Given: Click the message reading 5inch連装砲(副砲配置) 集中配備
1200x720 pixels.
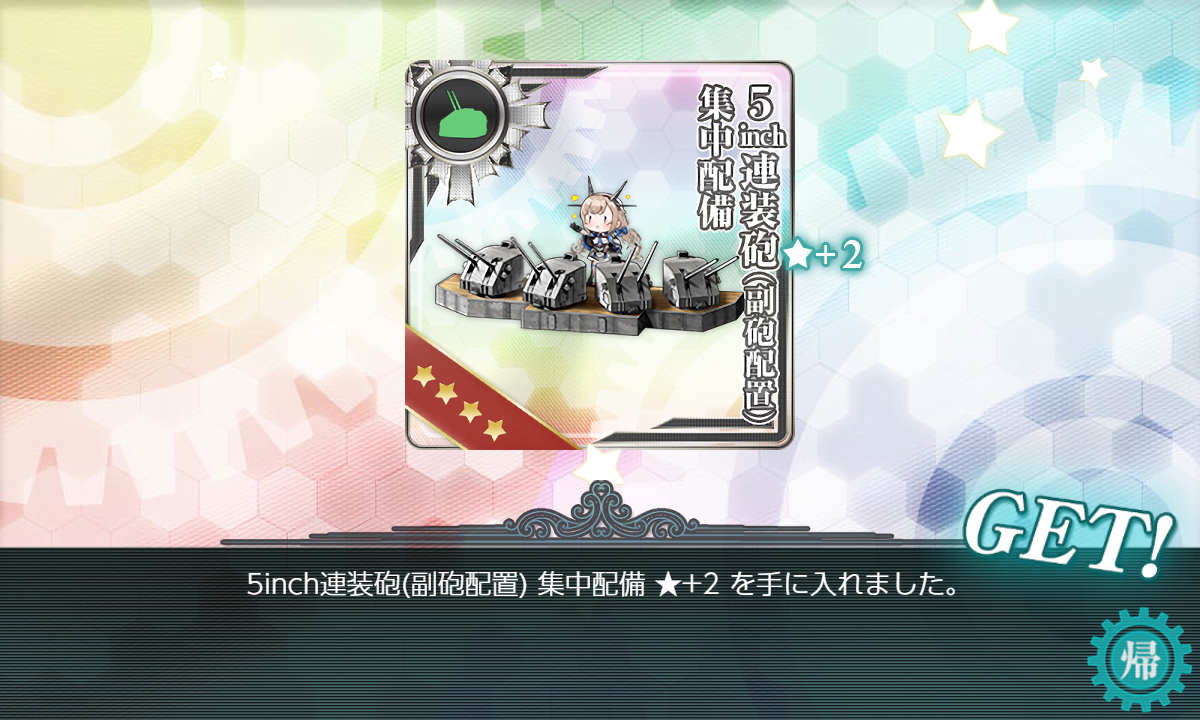Looking at the screenshot, I should 446,584.
